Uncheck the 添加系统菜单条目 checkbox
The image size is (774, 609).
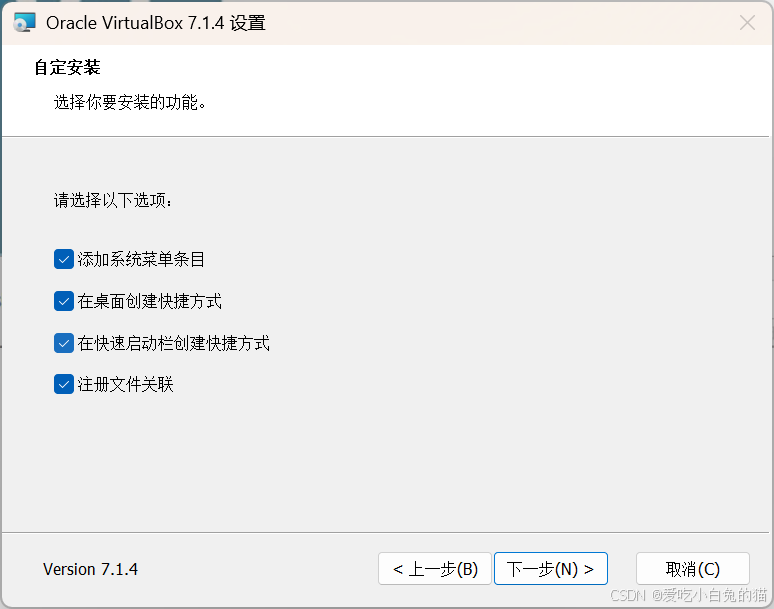64,259
